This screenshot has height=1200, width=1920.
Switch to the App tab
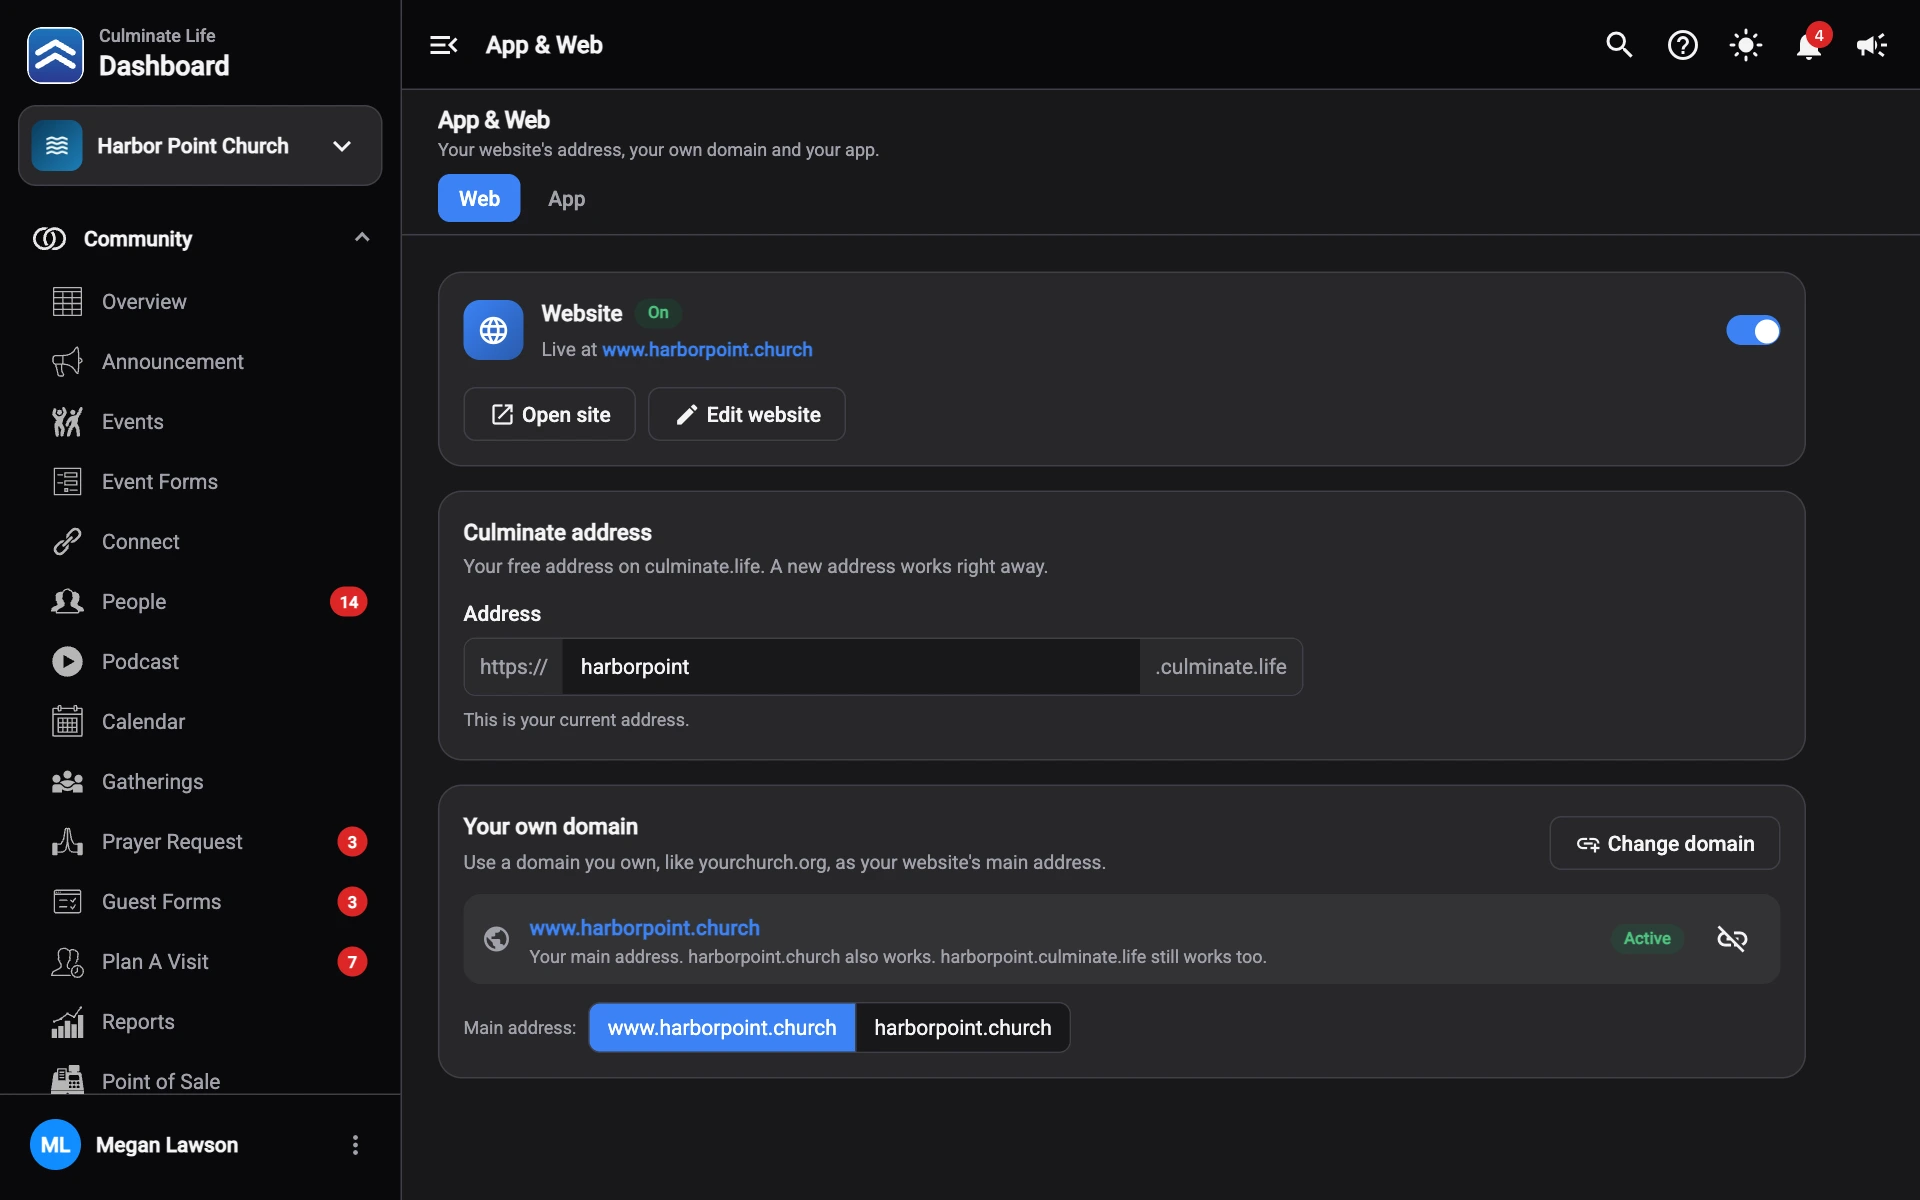566,198
